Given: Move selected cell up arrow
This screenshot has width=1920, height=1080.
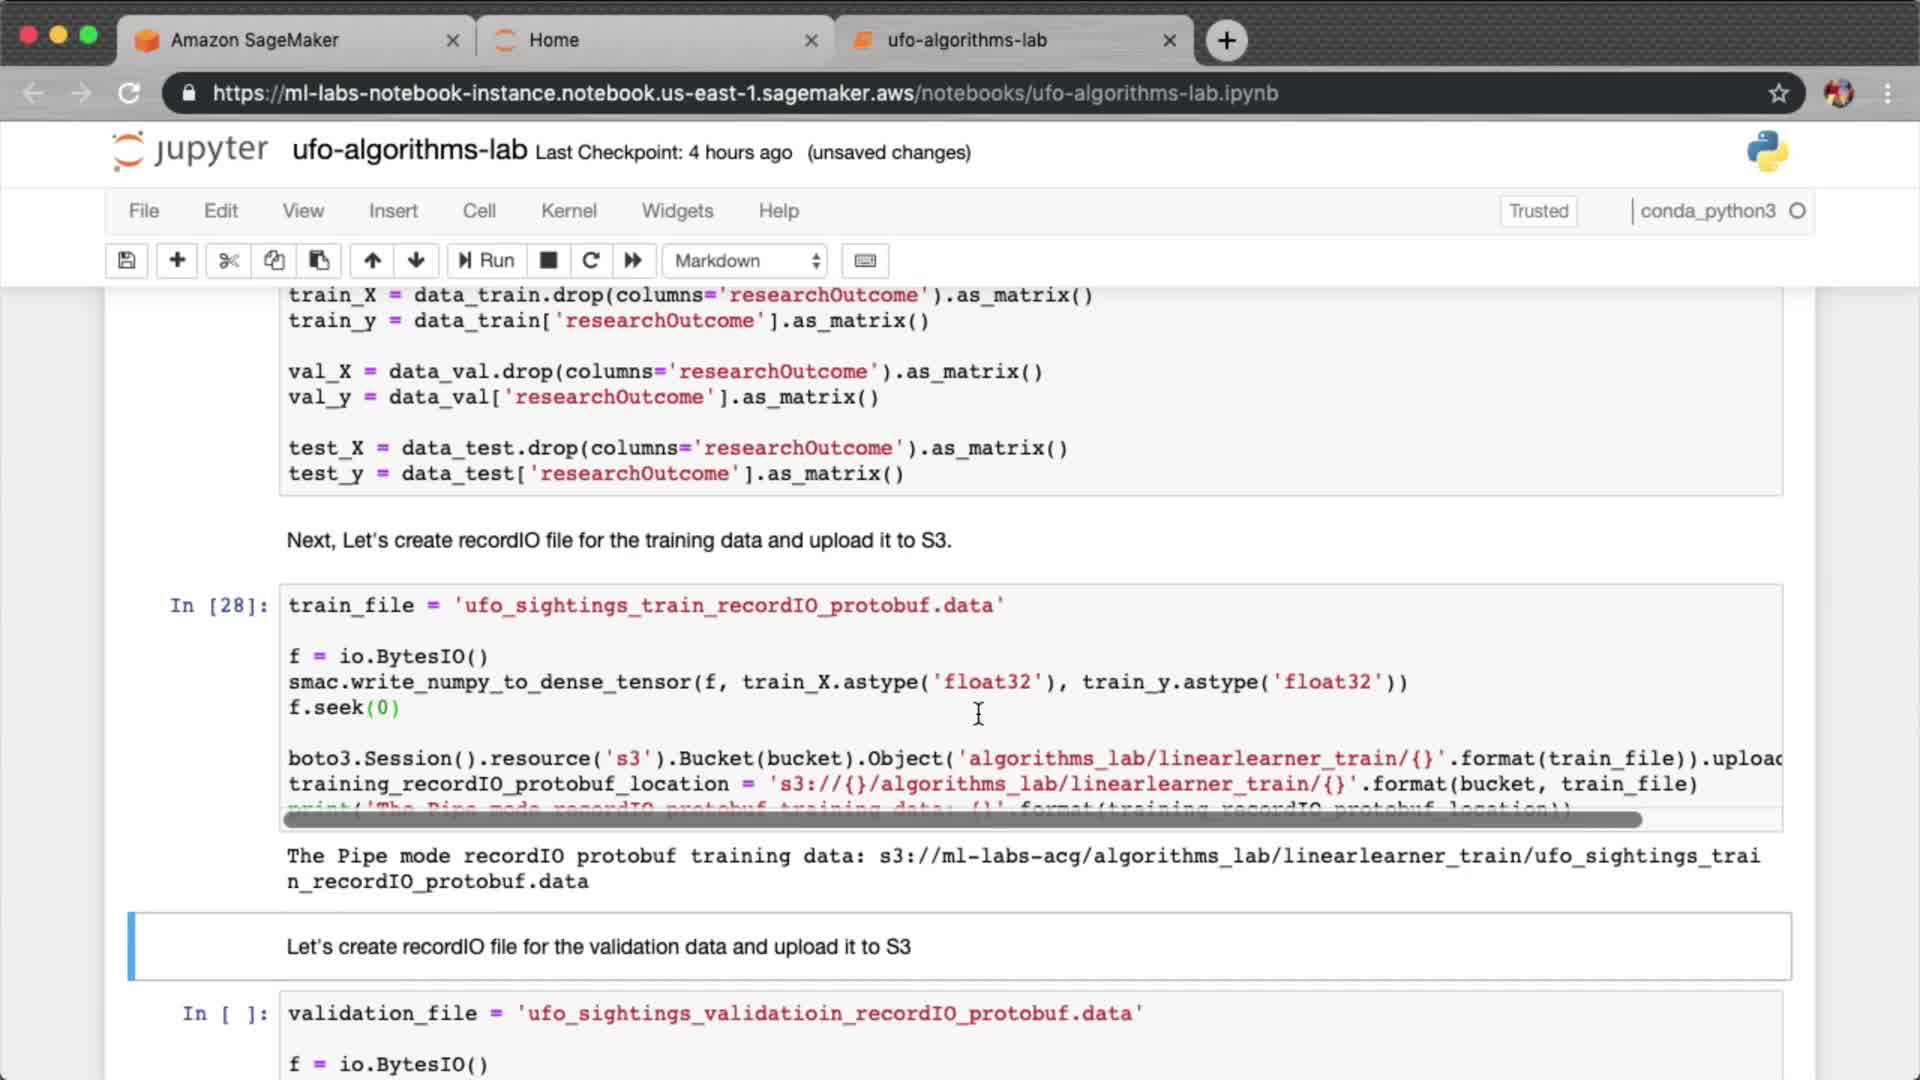Looking at the screenshot, I should click(x=372, y=261).
